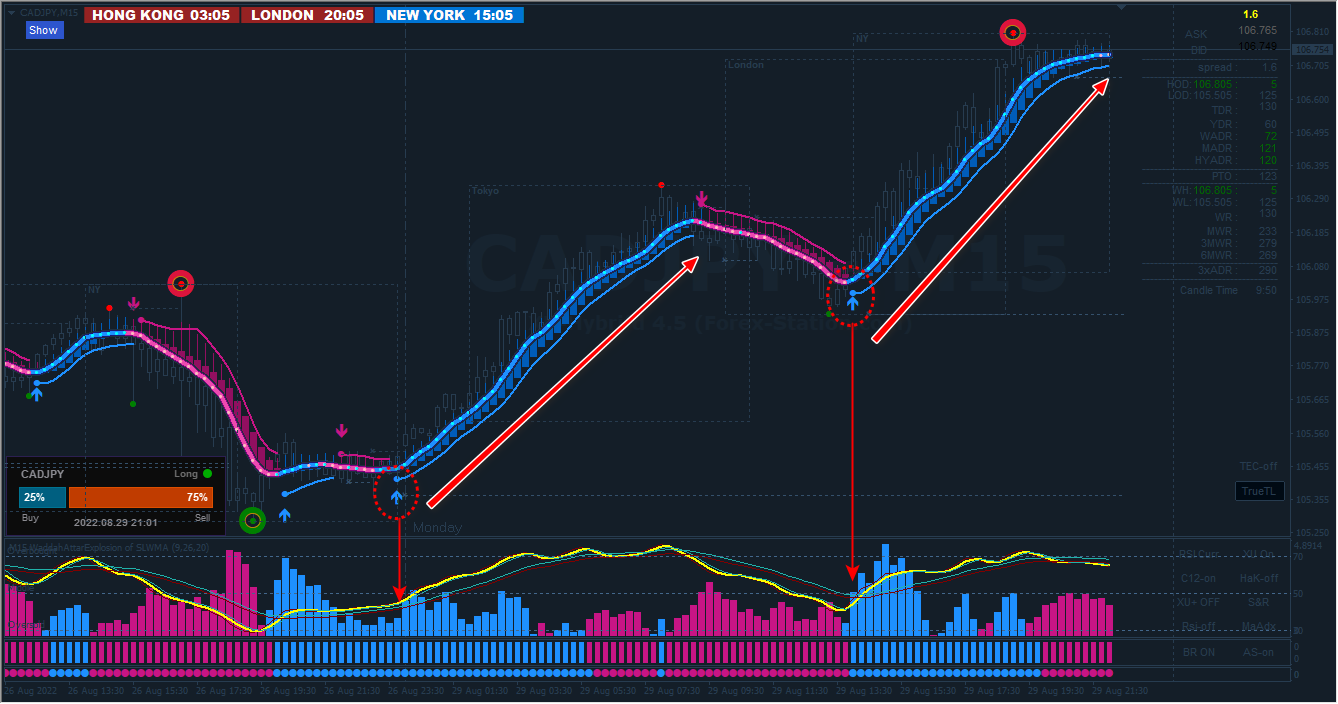Click the LOD 105.505 value
This screenshot has width=1338, height=704.
1213,95
